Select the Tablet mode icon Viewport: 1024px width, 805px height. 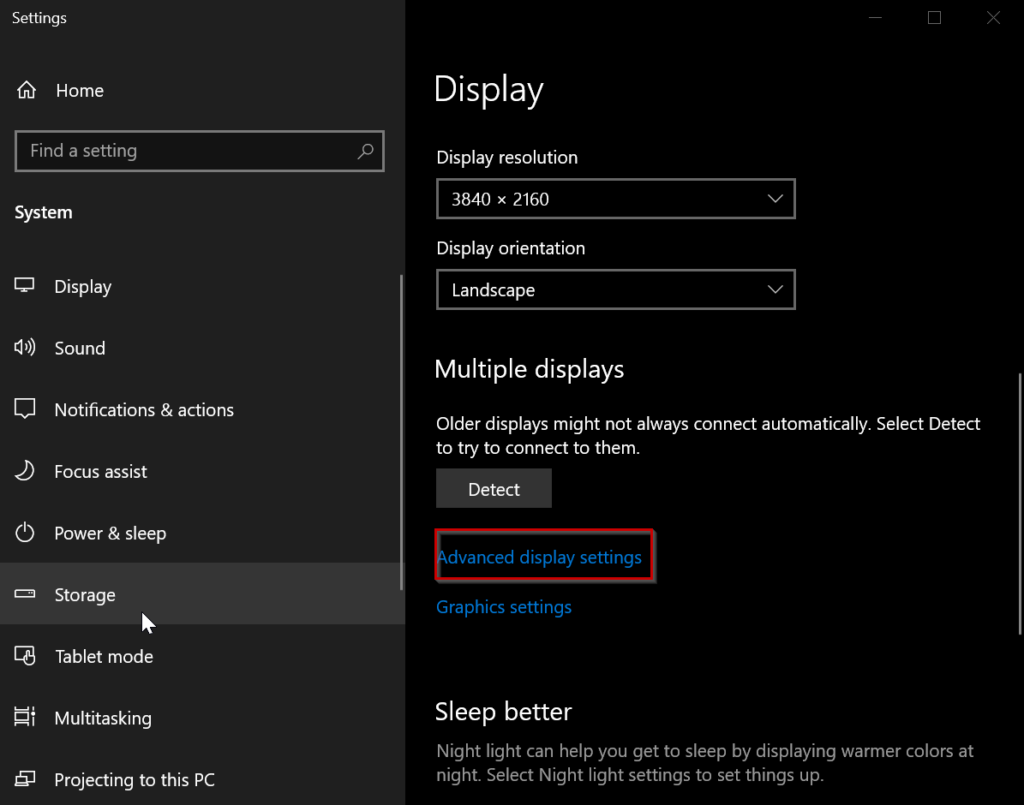click(x=24, y=656)
